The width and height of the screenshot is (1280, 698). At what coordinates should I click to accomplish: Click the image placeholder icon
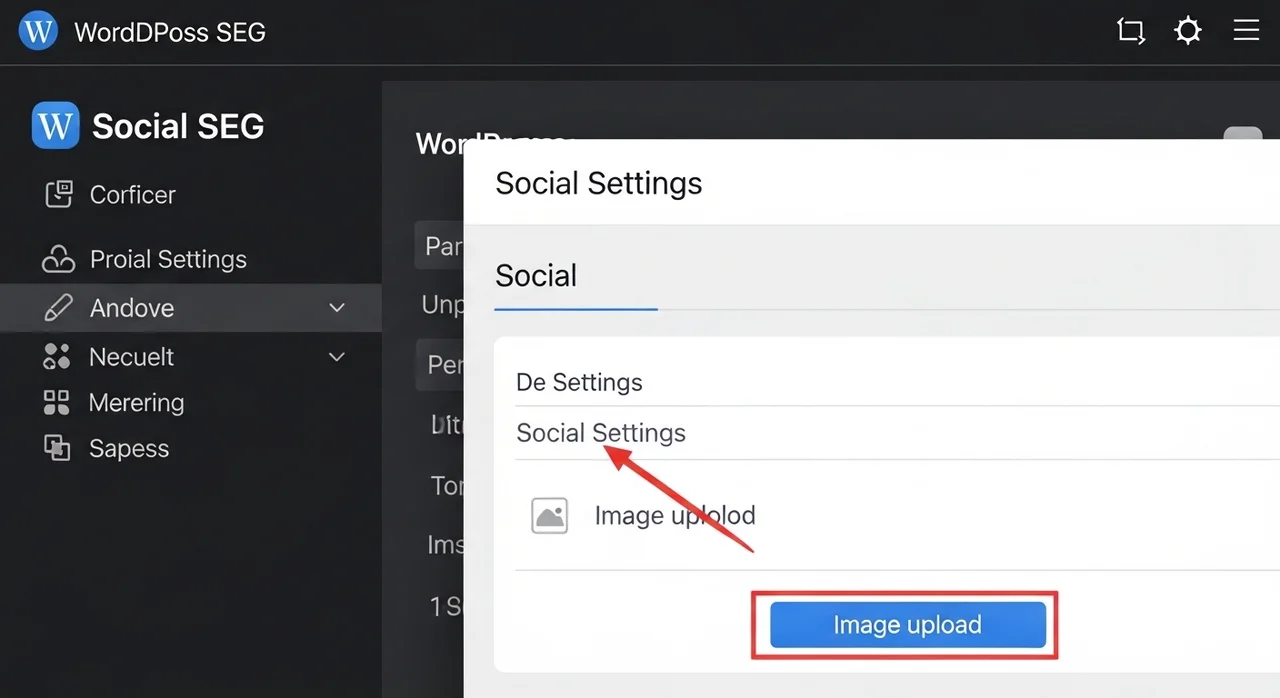tap(549, 516)
